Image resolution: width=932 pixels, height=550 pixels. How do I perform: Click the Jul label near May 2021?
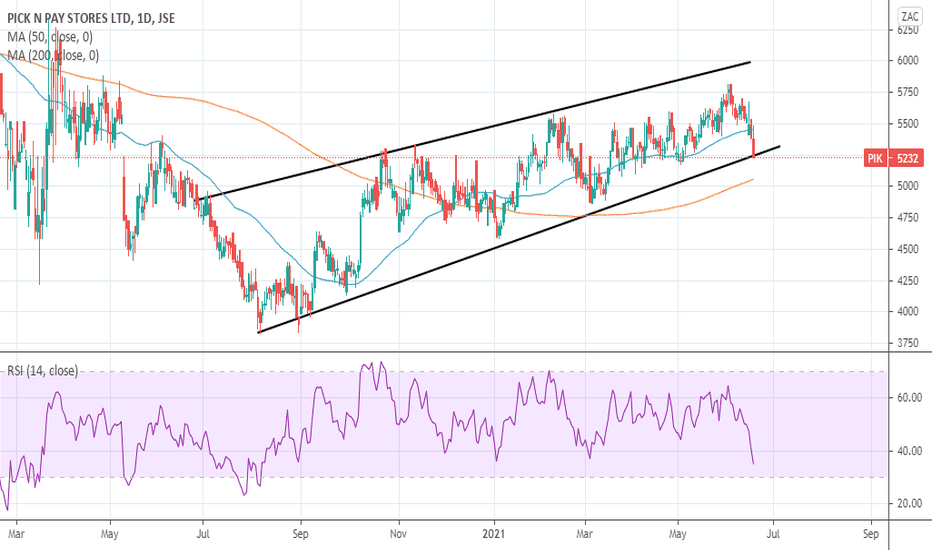[773, 534]
